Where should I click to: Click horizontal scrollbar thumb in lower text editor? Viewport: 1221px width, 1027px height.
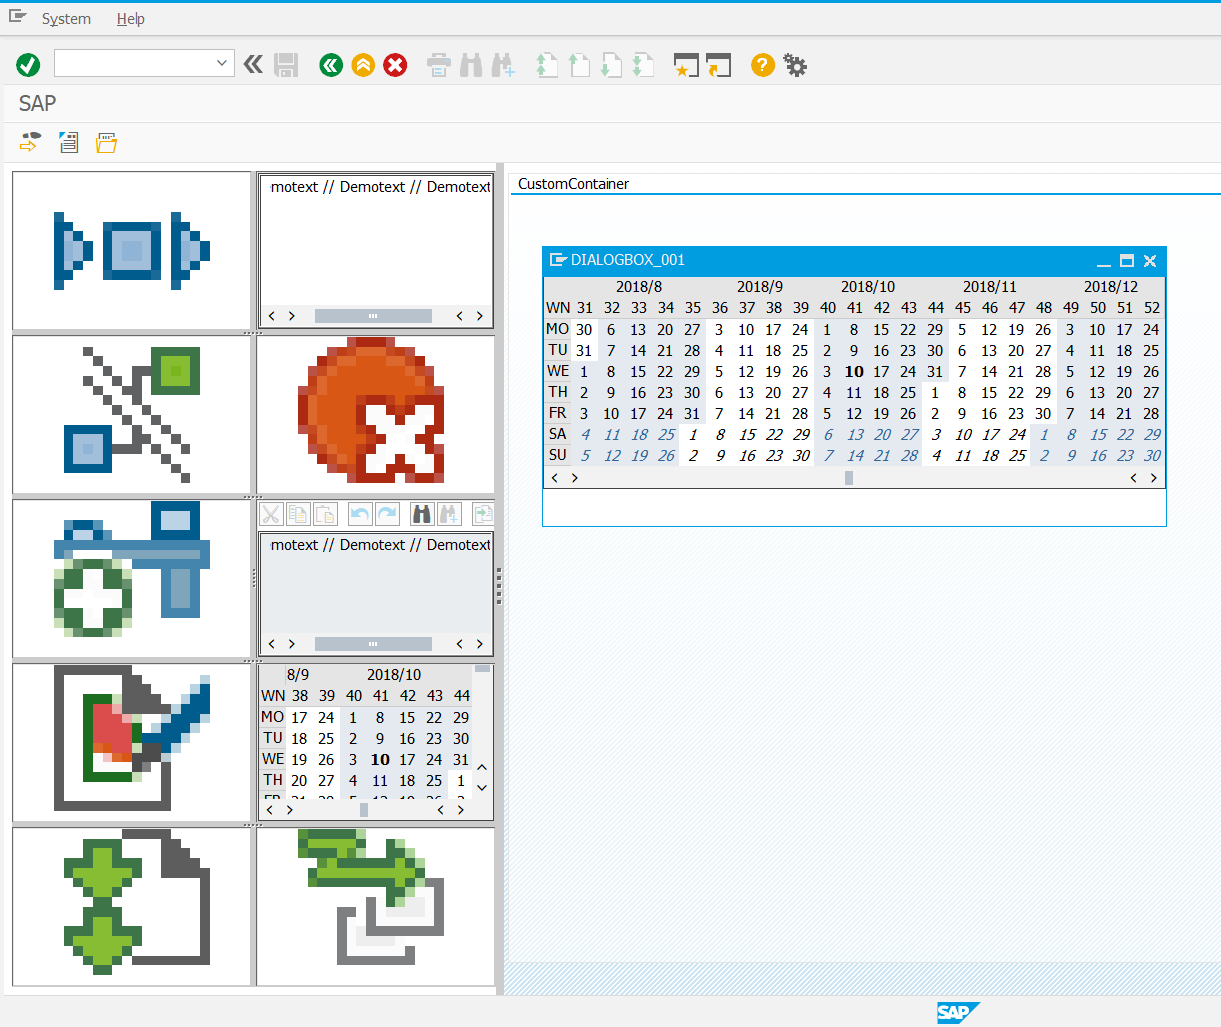(373, 644)
